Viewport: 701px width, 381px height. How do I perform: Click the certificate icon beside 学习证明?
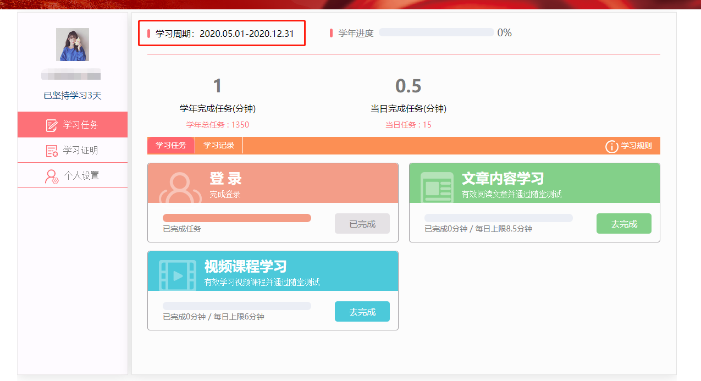coord(51,151)
